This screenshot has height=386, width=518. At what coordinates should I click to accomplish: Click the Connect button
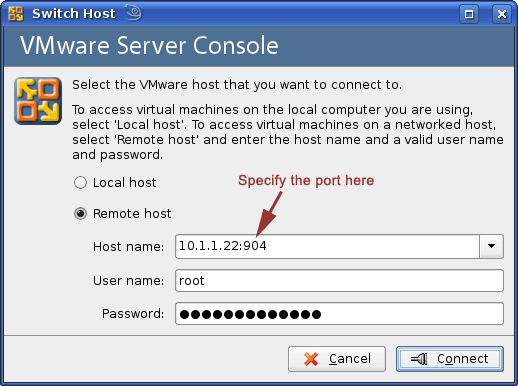coord(450,359)
